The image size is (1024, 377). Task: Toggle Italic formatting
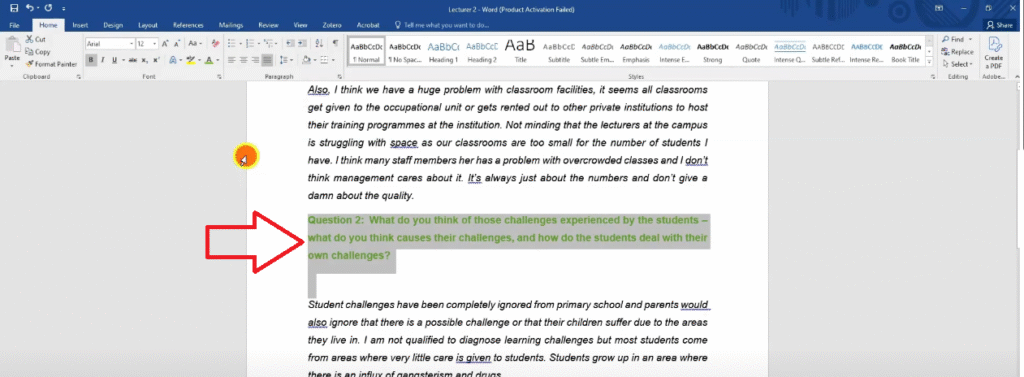coord(103,60)
